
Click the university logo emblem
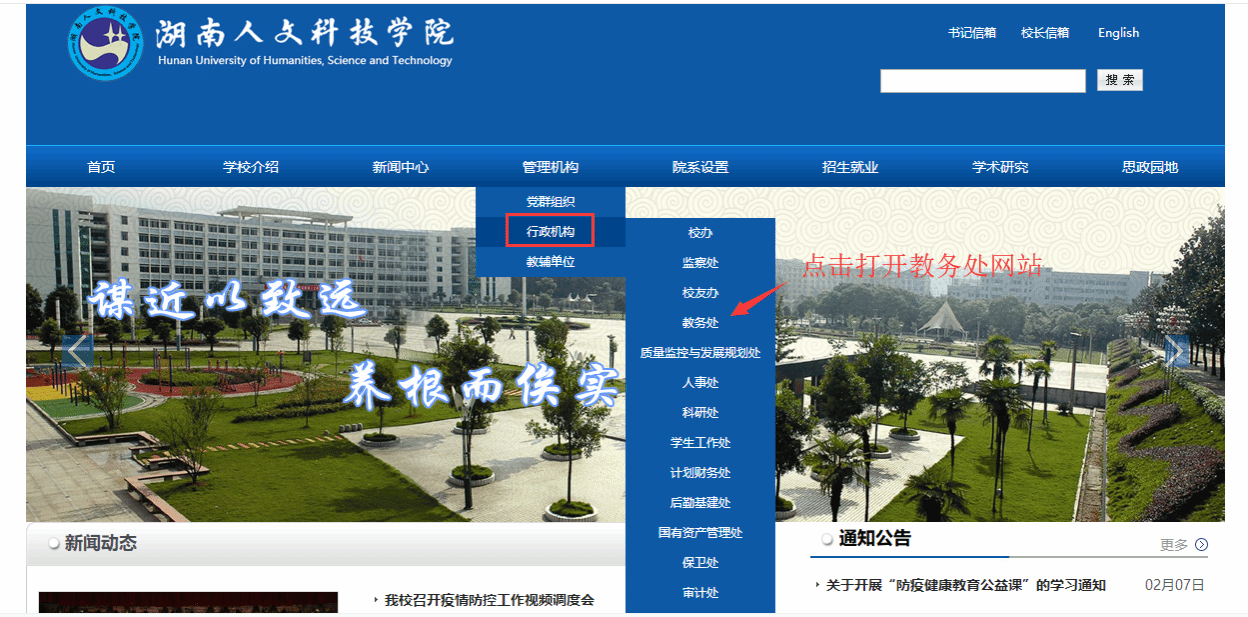pyautogui.click(x=107, y=44)
